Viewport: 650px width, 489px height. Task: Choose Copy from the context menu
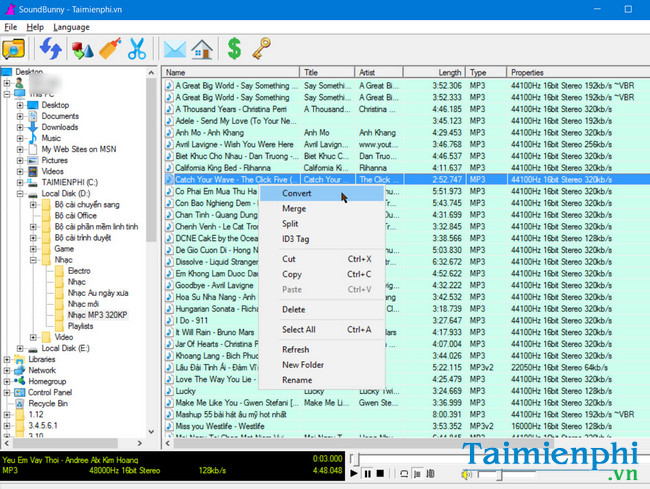click(x=322, y=274)
